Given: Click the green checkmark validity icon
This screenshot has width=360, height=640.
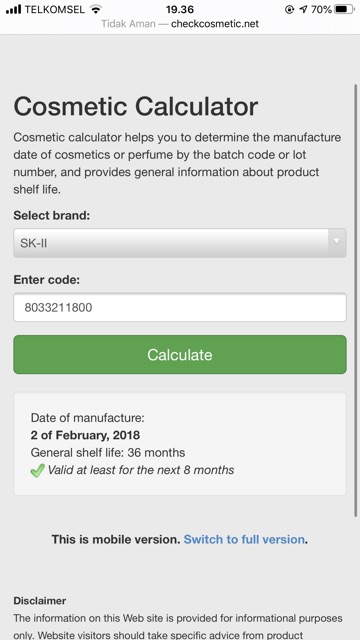Looking at the screenshot, I should [x=38, y=471].
